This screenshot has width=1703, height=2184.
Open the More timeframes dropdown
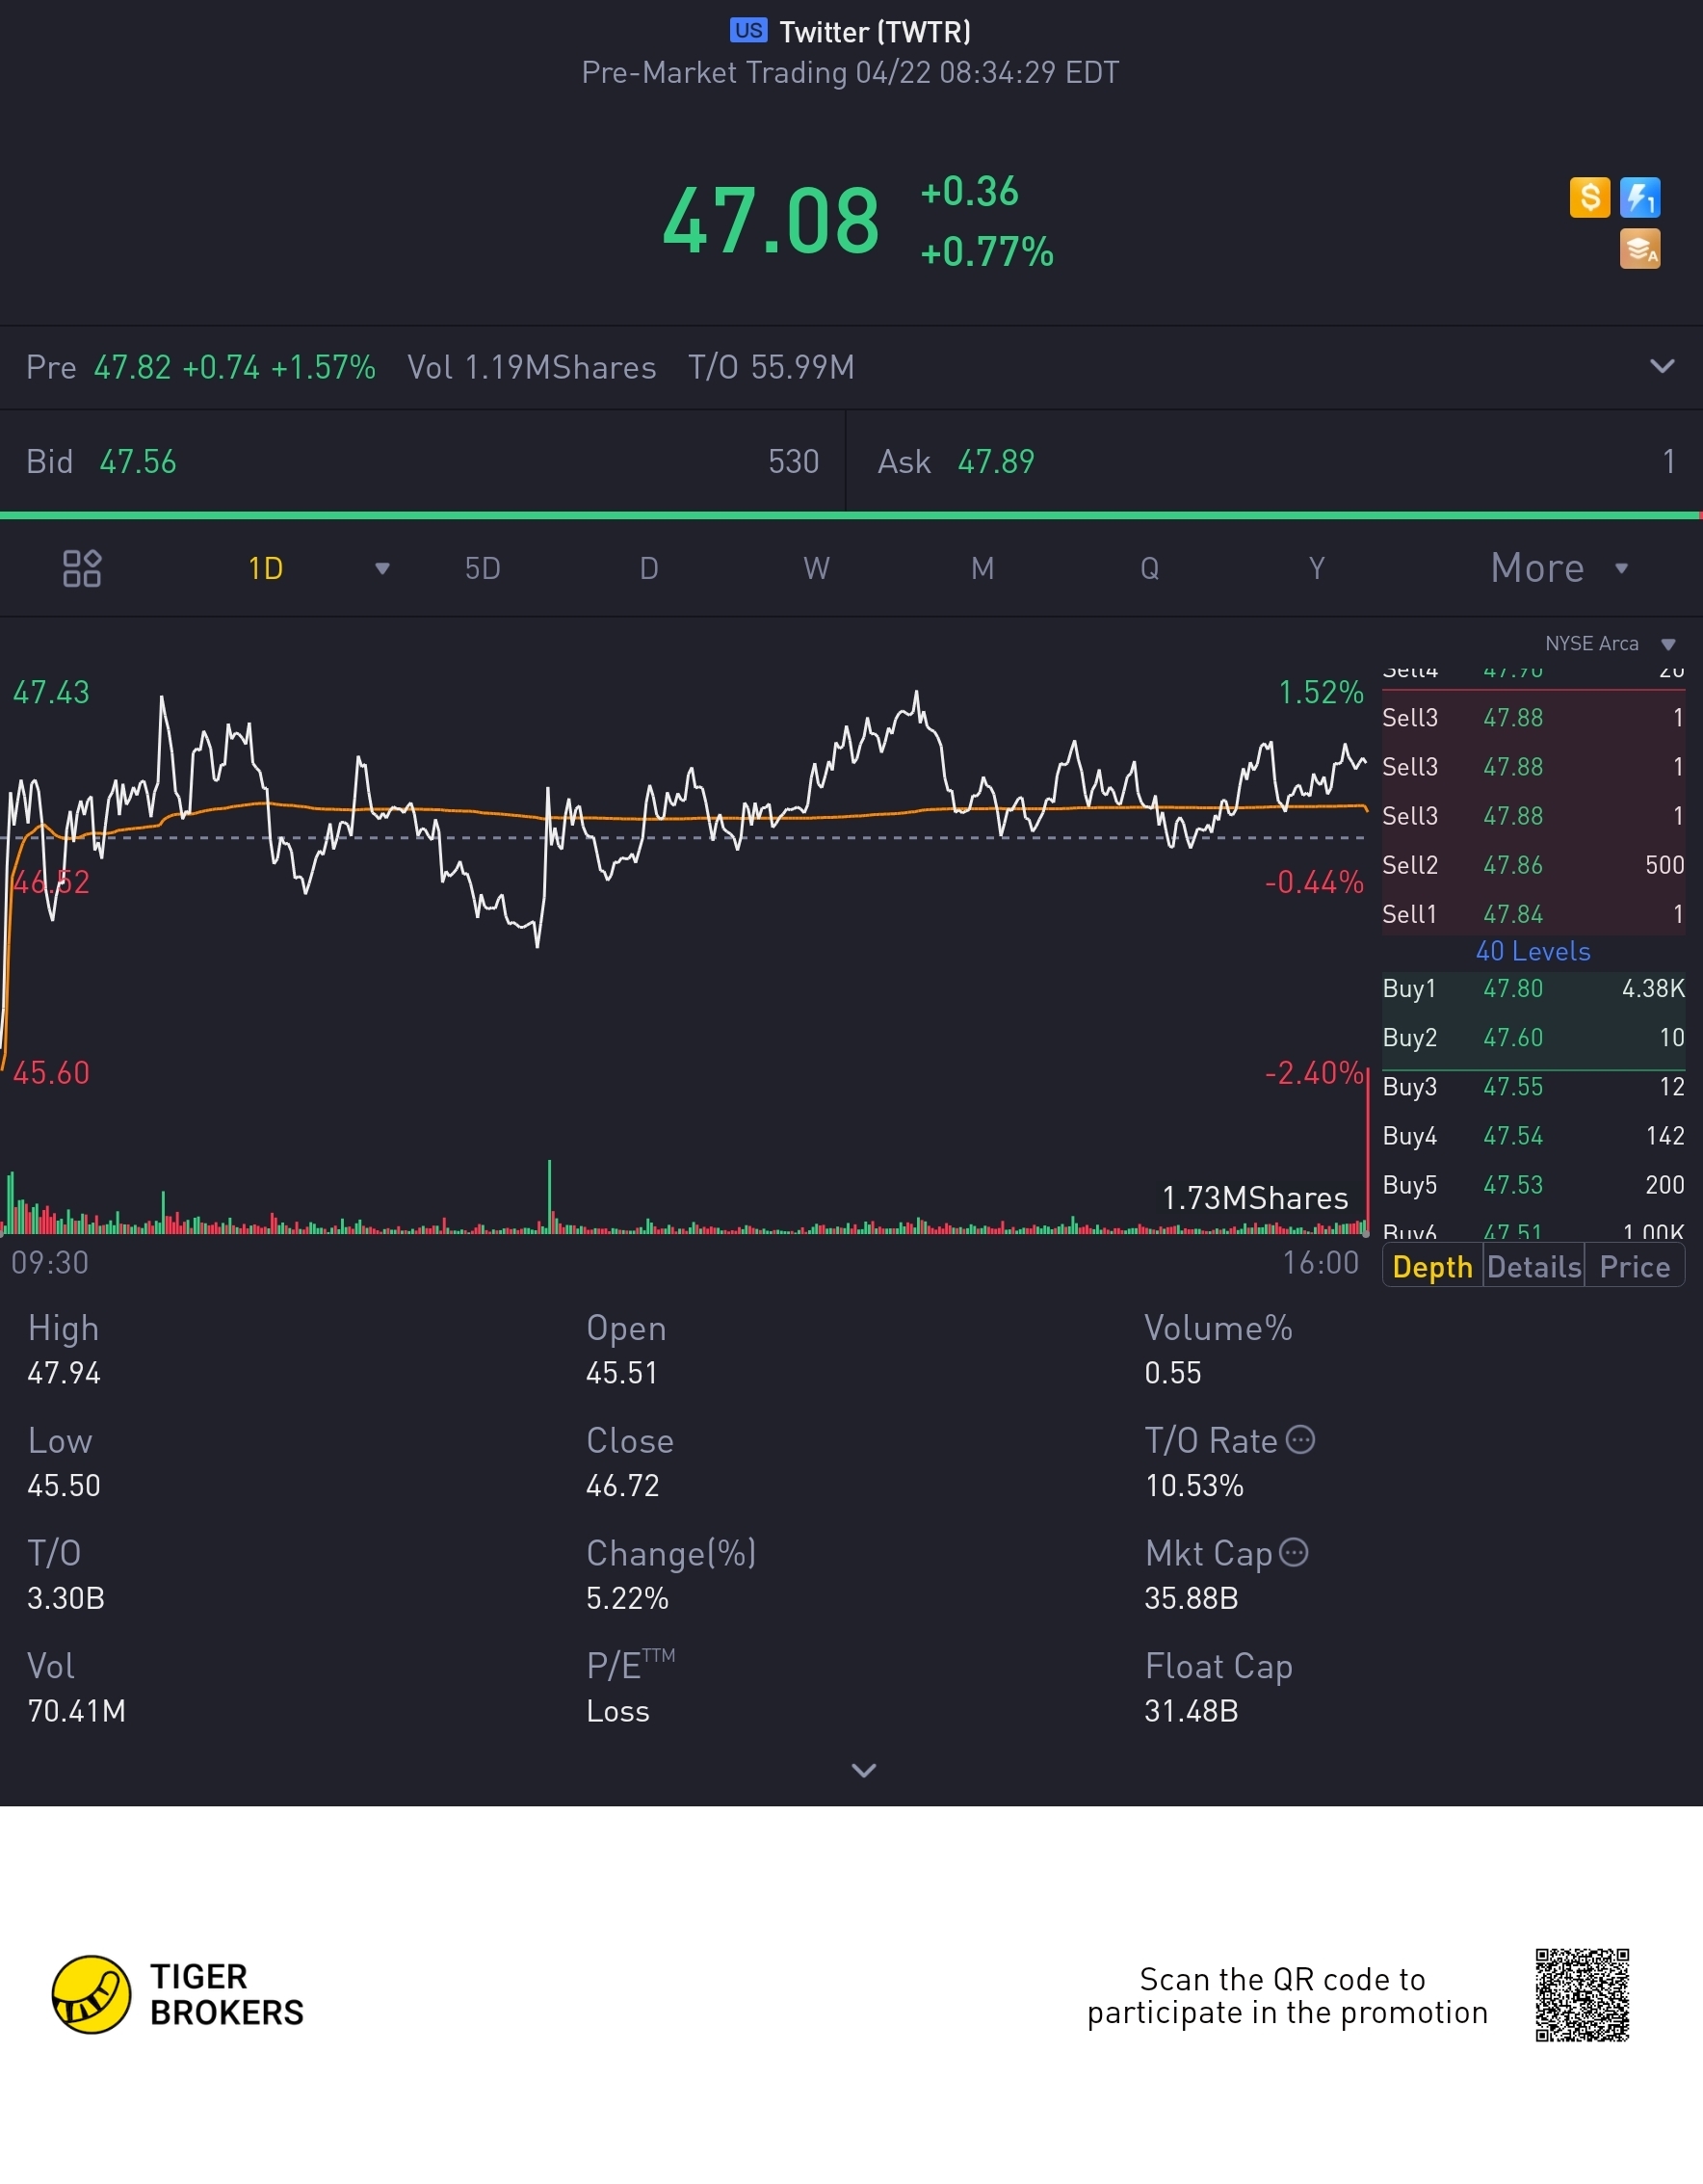pyautogui.click(x=1559, y=568)
